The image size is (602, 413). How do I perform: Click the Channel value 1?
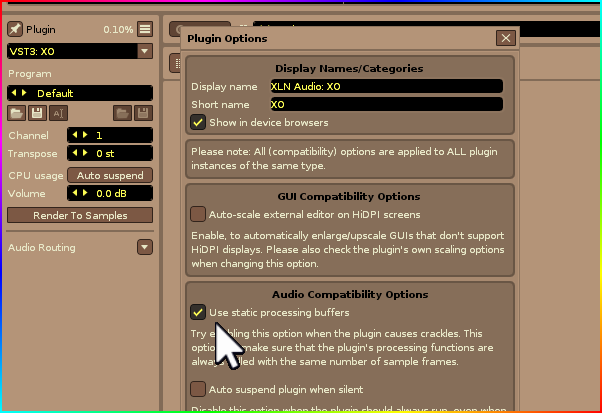(99, 135)
